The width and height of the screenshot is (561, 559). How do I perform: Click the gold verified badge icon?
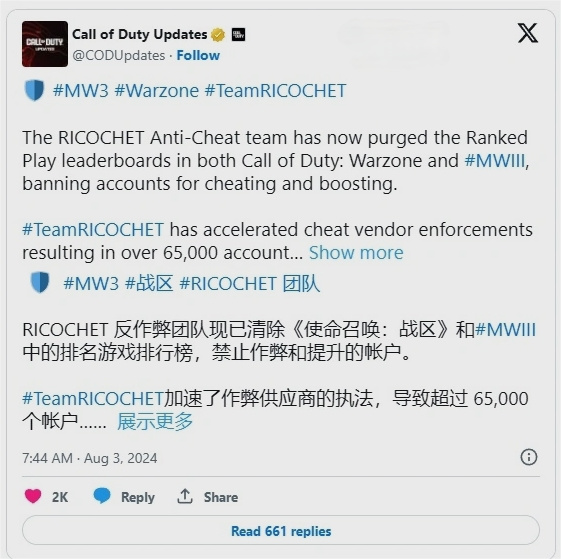(218, 35)
